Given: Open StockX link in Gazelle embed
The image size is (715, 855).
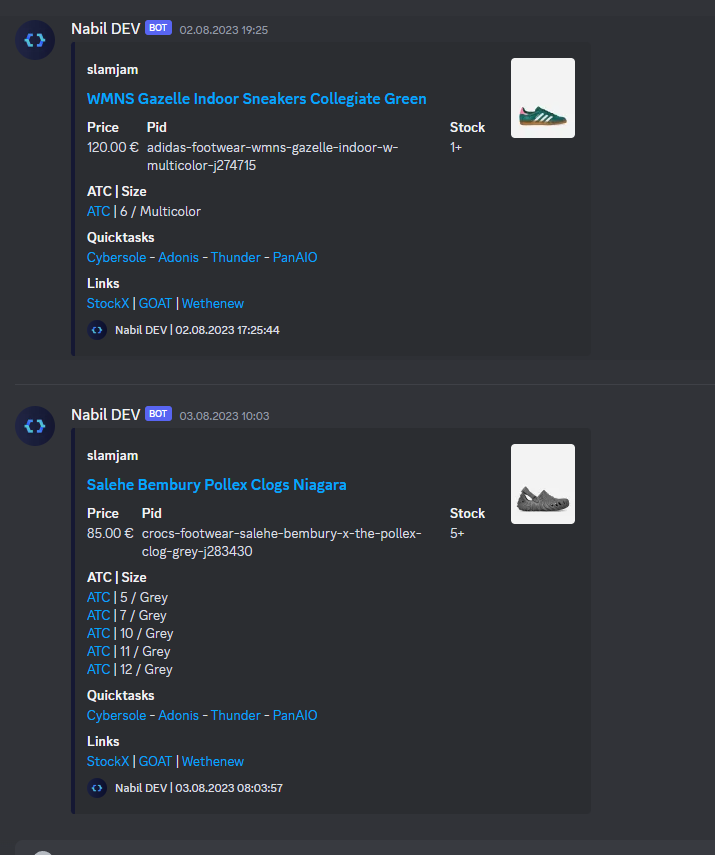Looking at the screenshot, I should coord(108,304).
